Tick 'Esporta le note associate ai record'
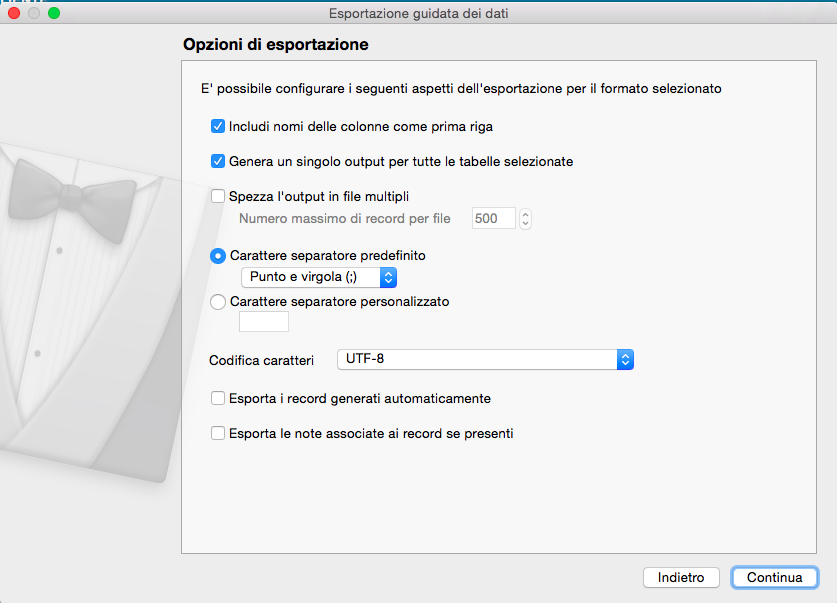The height and width of the screenshot is (603, 837). click(218, 434)
